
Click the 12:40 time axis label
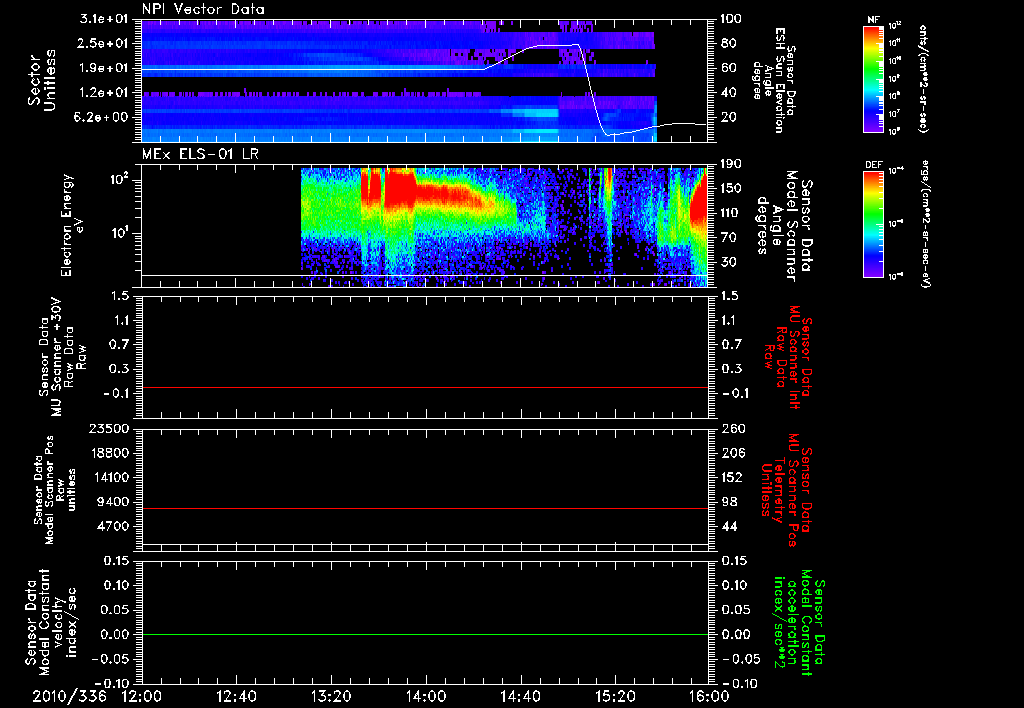tap(236, 696)
